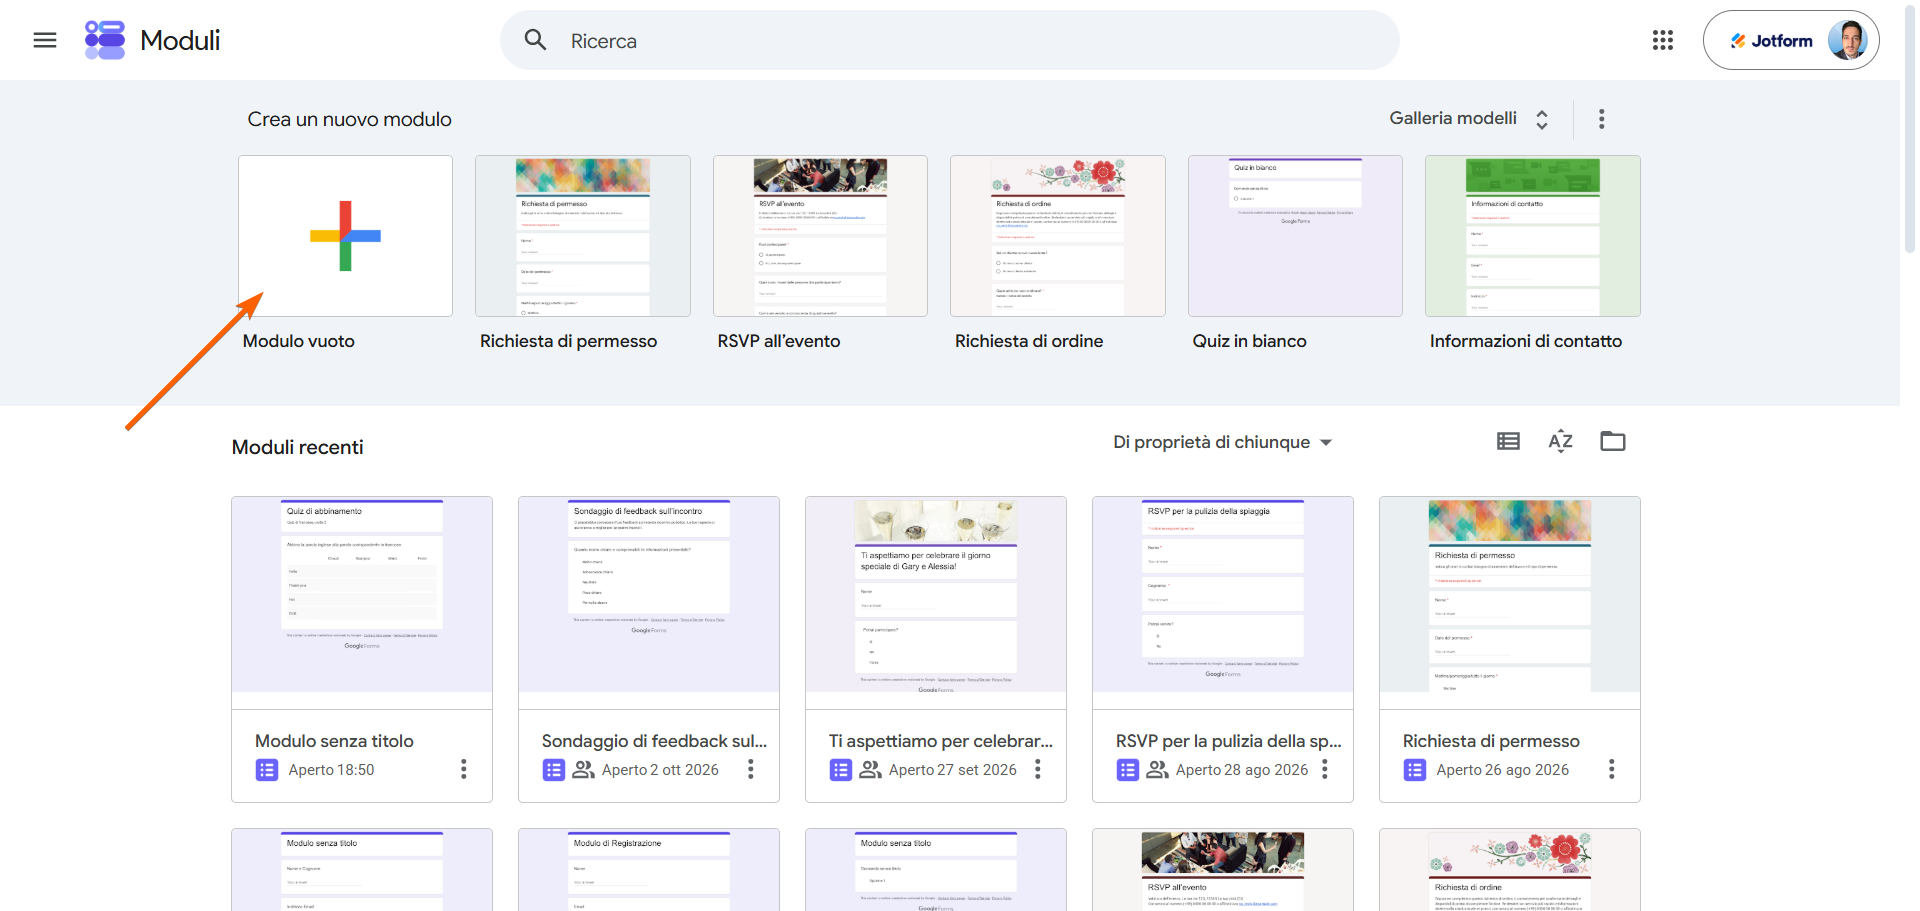Open options for Ti aspettiamo per celebrar form
The height and width of the screenshot is (911, 1920).
coord(1037,769)
